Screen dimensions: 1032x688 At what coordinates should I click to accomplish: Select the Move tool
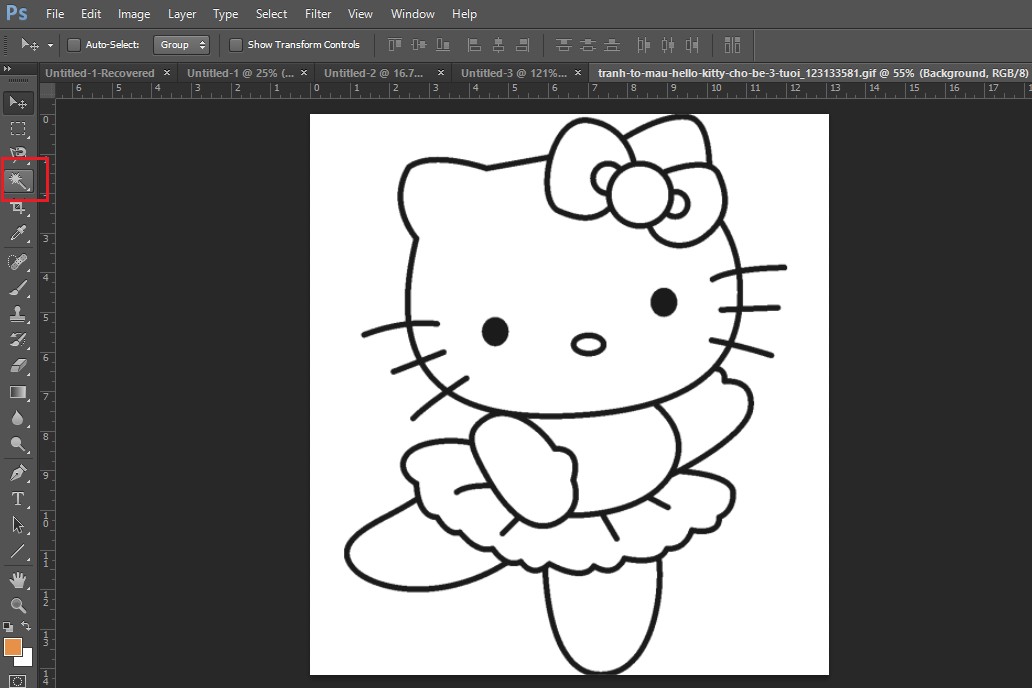[x=18, y=102]
